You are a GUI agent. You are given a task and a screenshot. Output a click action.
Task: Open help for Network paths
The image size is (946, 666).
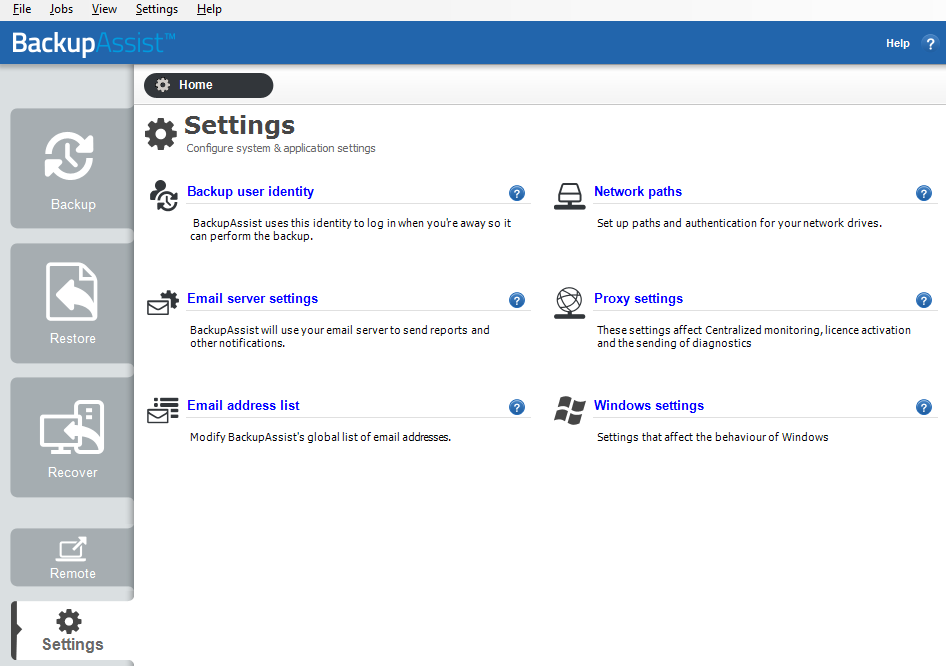[x=924, y=193]
